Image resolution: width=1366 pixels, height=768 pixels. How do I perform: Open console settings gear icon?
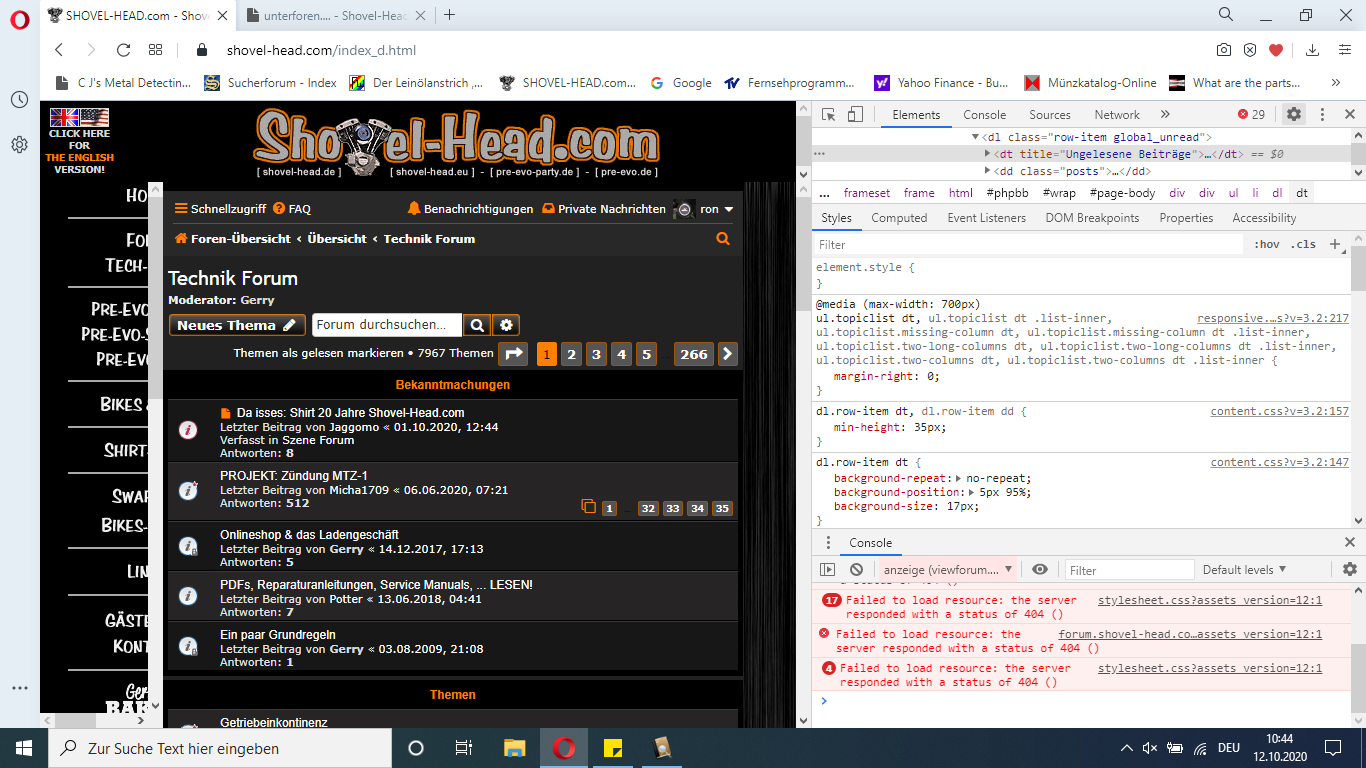point(1350,569)
